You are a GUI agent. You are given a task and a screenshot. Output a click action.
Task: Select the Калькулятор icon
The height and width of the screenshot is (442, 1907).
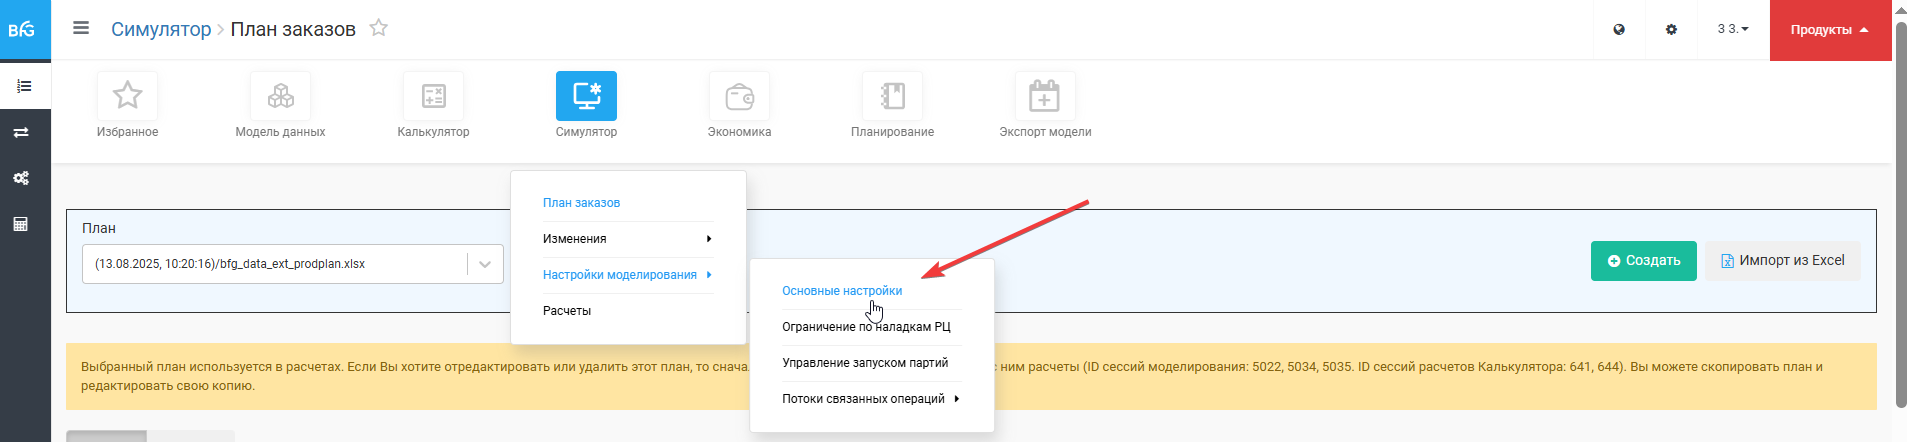[x=433, y=96]
